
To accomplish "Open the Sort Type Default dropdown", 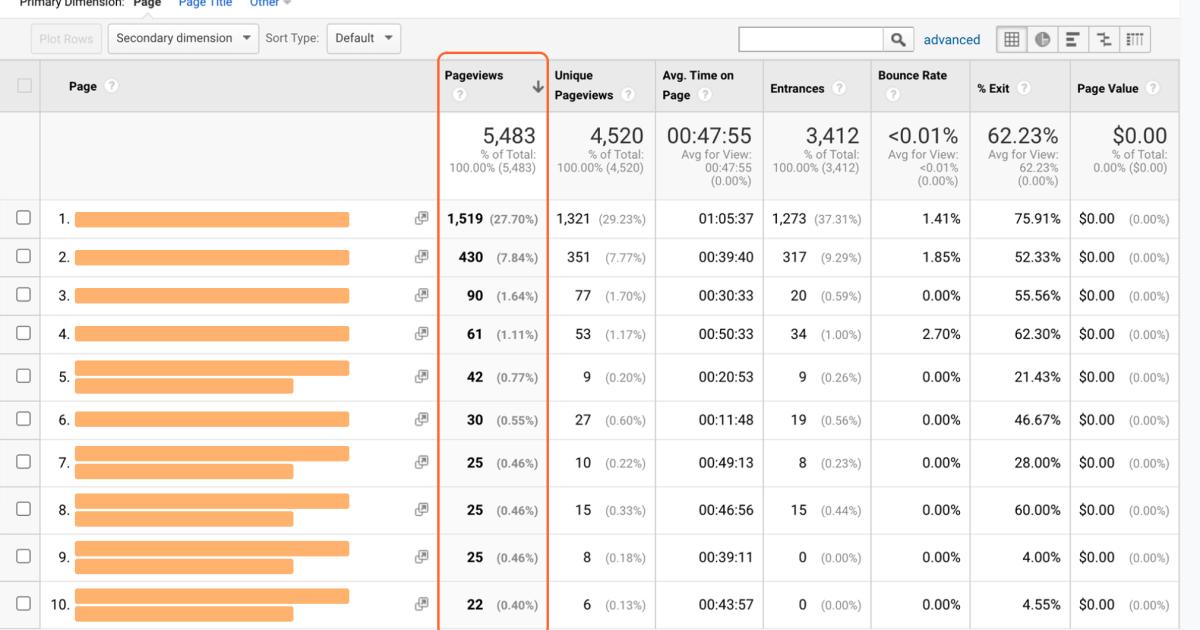I will 363,39.
